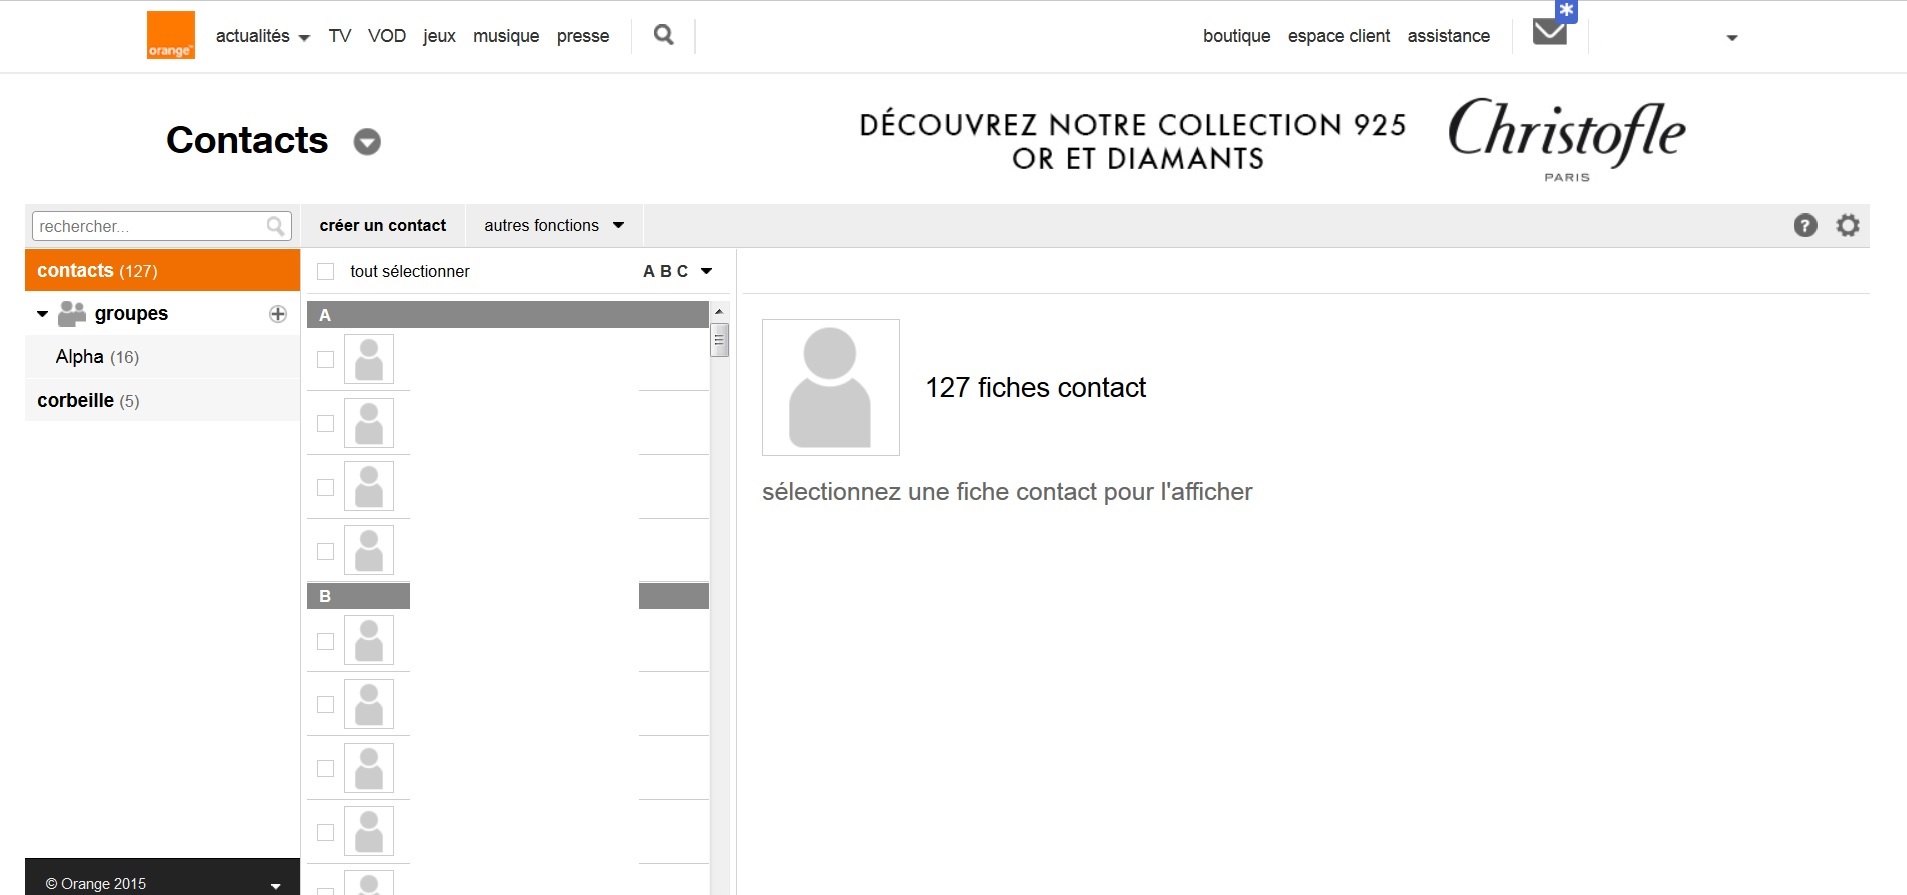Open espace client link
This screenshot has width=1907, height=895.
1339,36
